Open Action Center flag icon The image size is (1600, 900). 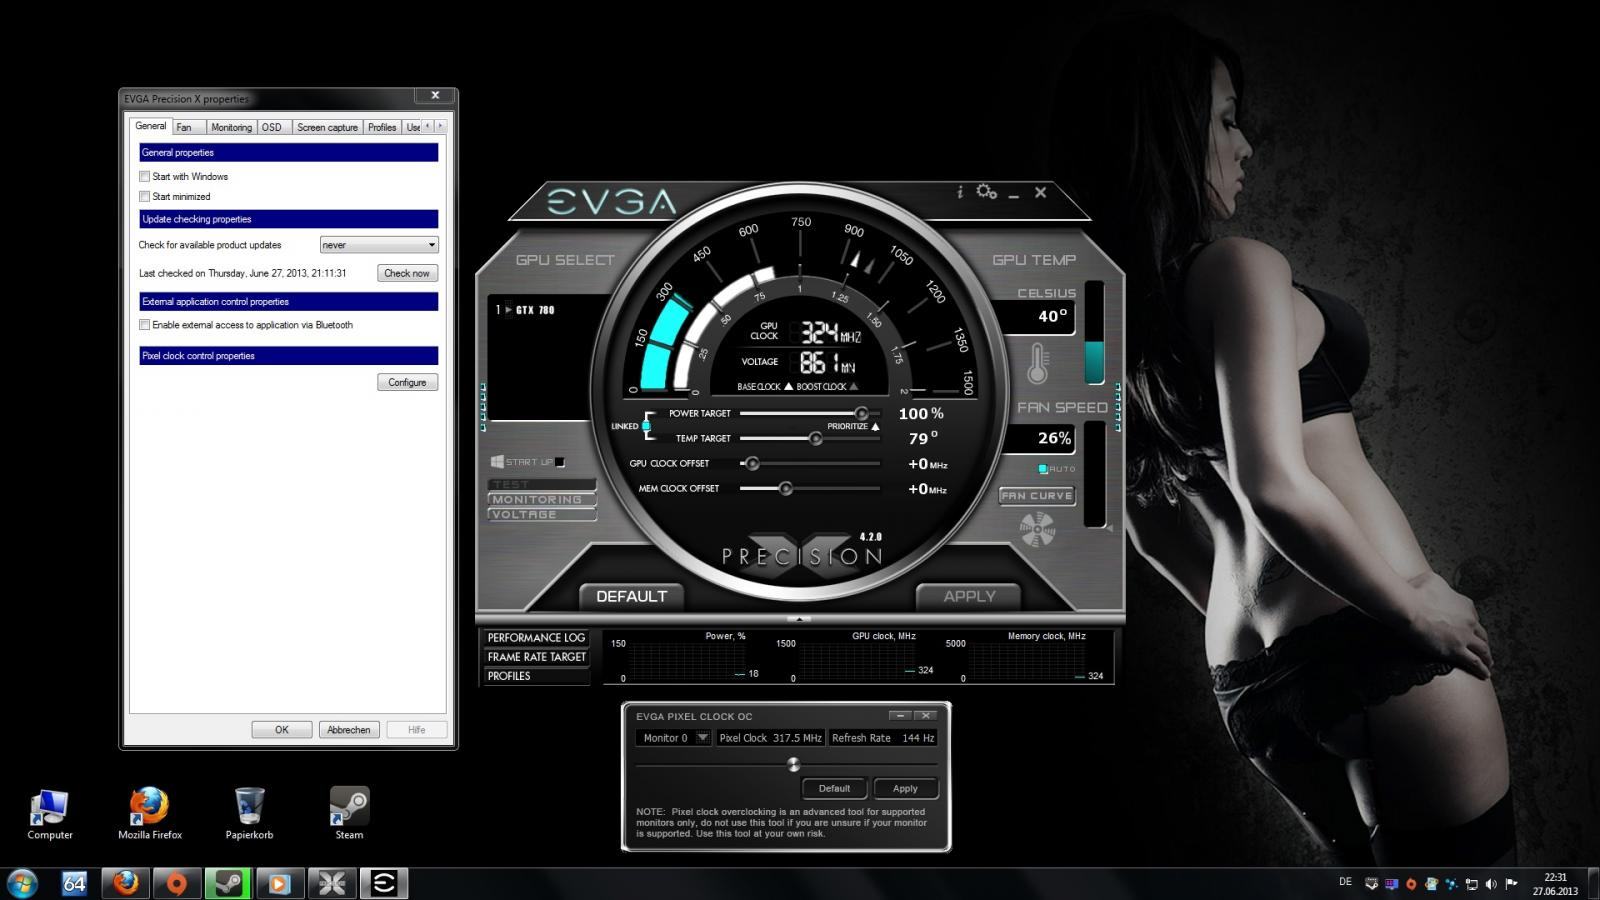(x=1511, y=884)
